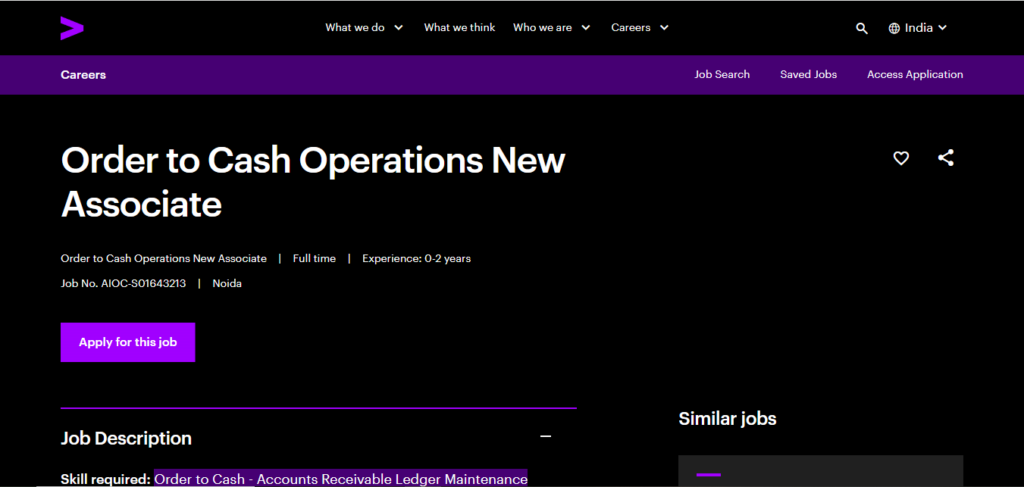Image resolution: width=1024 pixels, height=487 pixels.
Task: Click the Similar jobs heading
Action: (728, 418)
